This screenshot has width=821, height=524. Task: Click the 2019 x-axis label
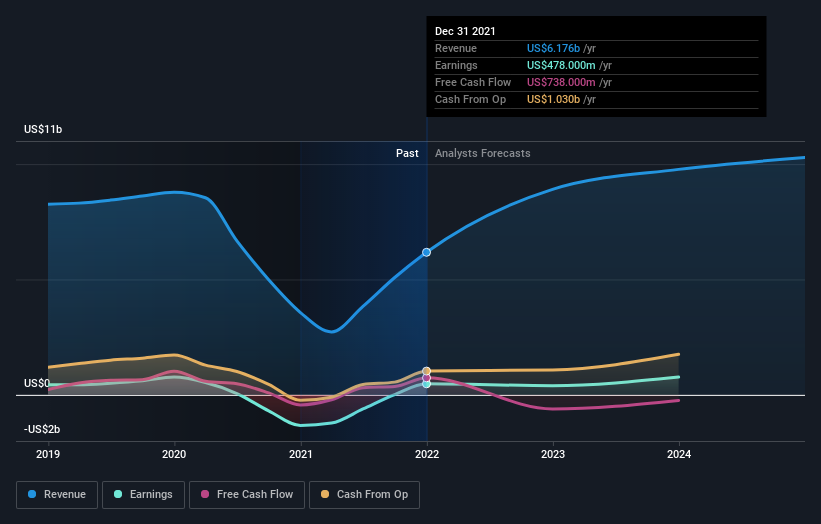point(48,454)
